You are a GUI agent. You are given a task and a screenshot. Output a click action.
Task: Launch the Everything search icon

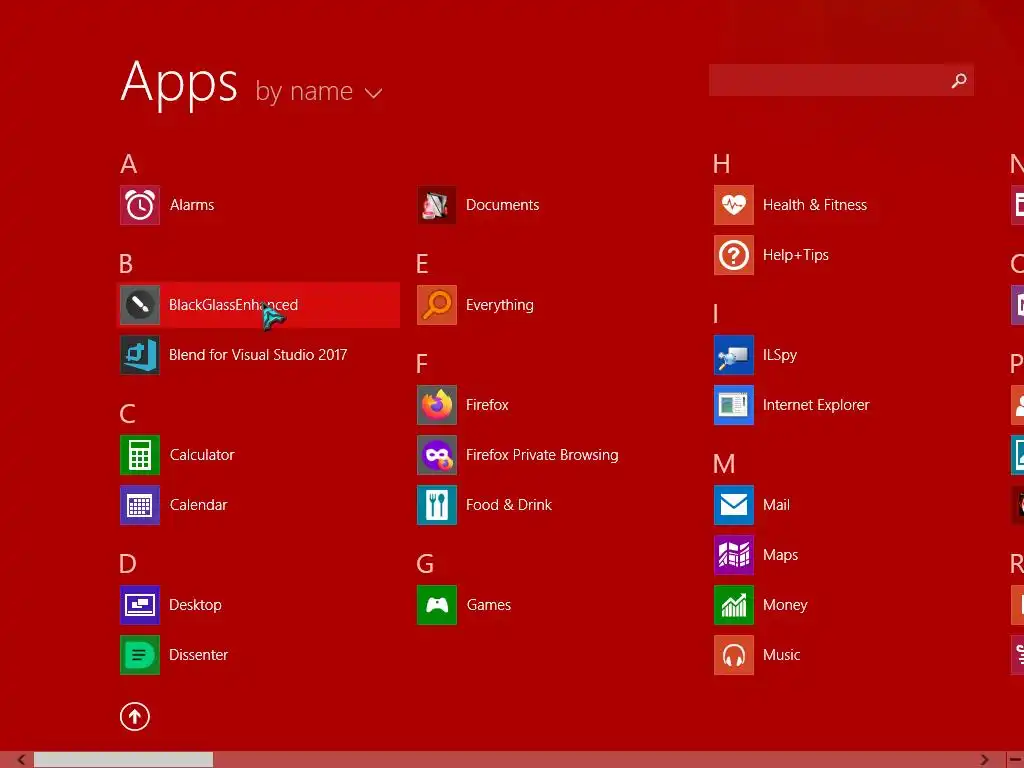pyautogui.click(x=437, y=305)
